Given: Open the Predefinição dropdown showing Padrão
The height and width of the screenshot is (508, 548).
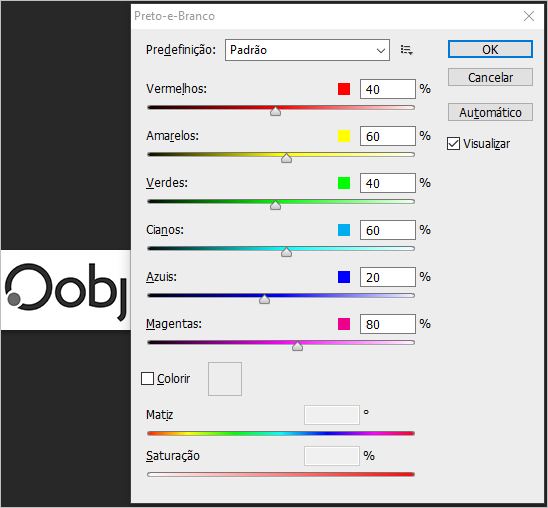Looking at the screenshot, I should coord(307,50).
